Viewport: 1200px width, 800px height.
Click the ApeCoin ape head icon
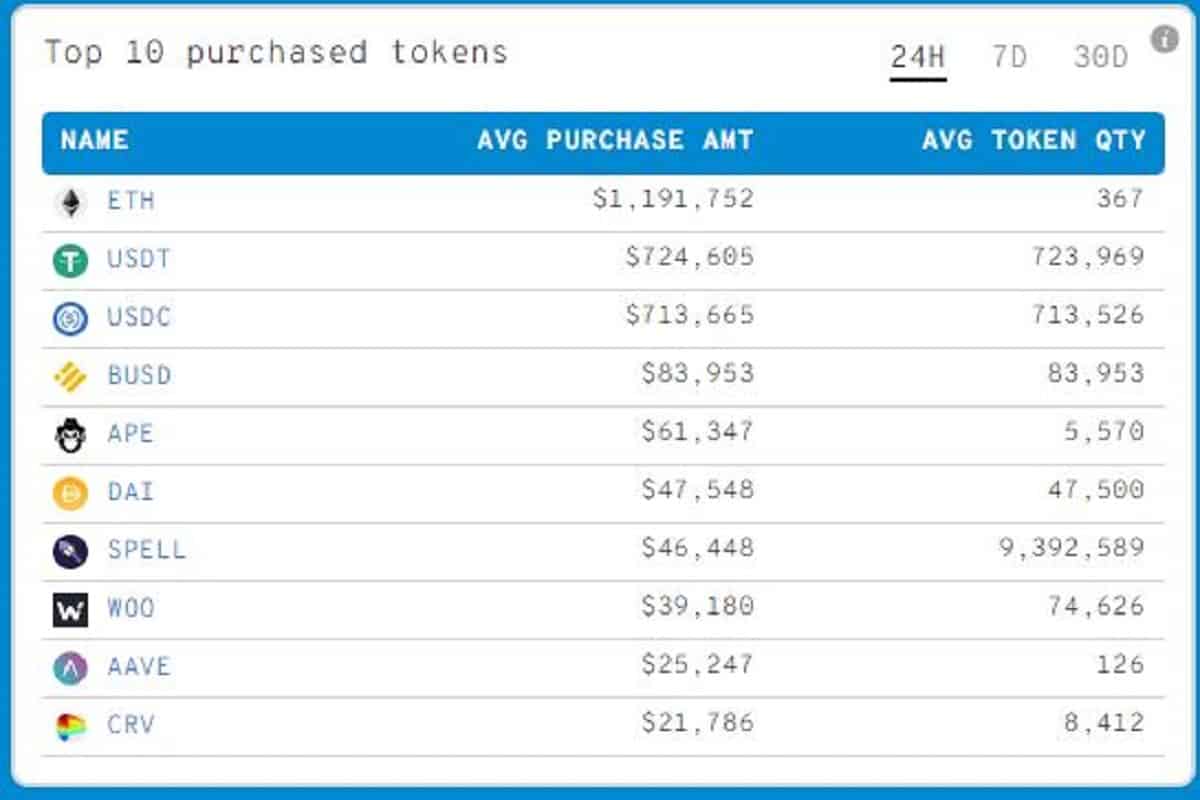(x=70, y=435)
